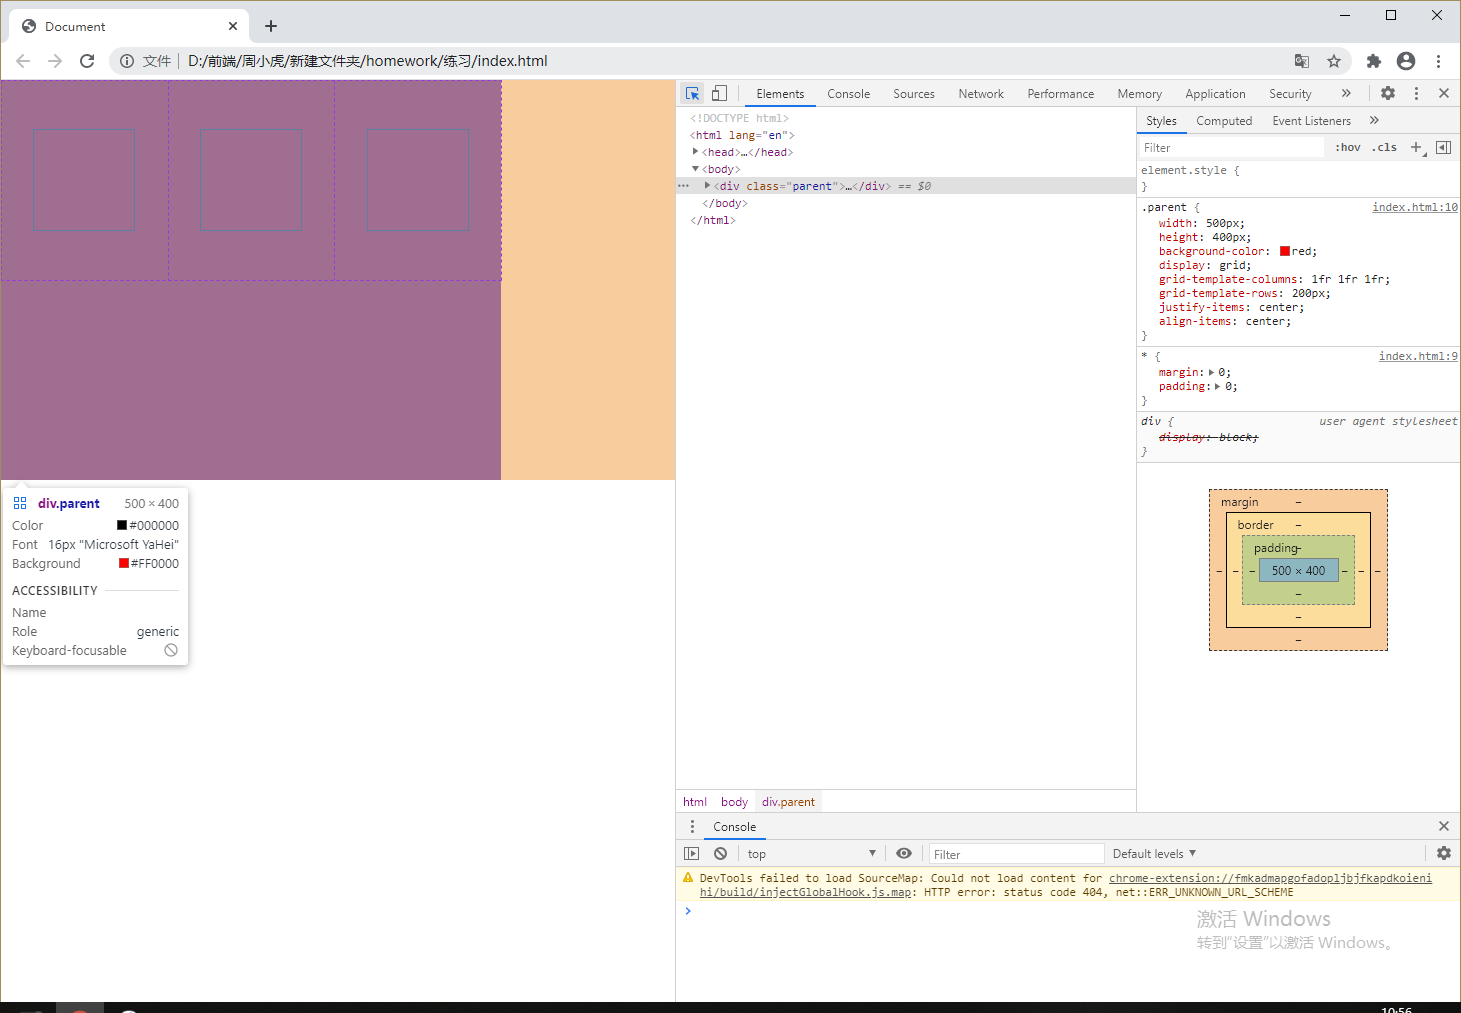Open the chrome-extension source map link
The width and height of the screenshot is (1461, 1013).
pyautogui.click(x=1270, y=878)
